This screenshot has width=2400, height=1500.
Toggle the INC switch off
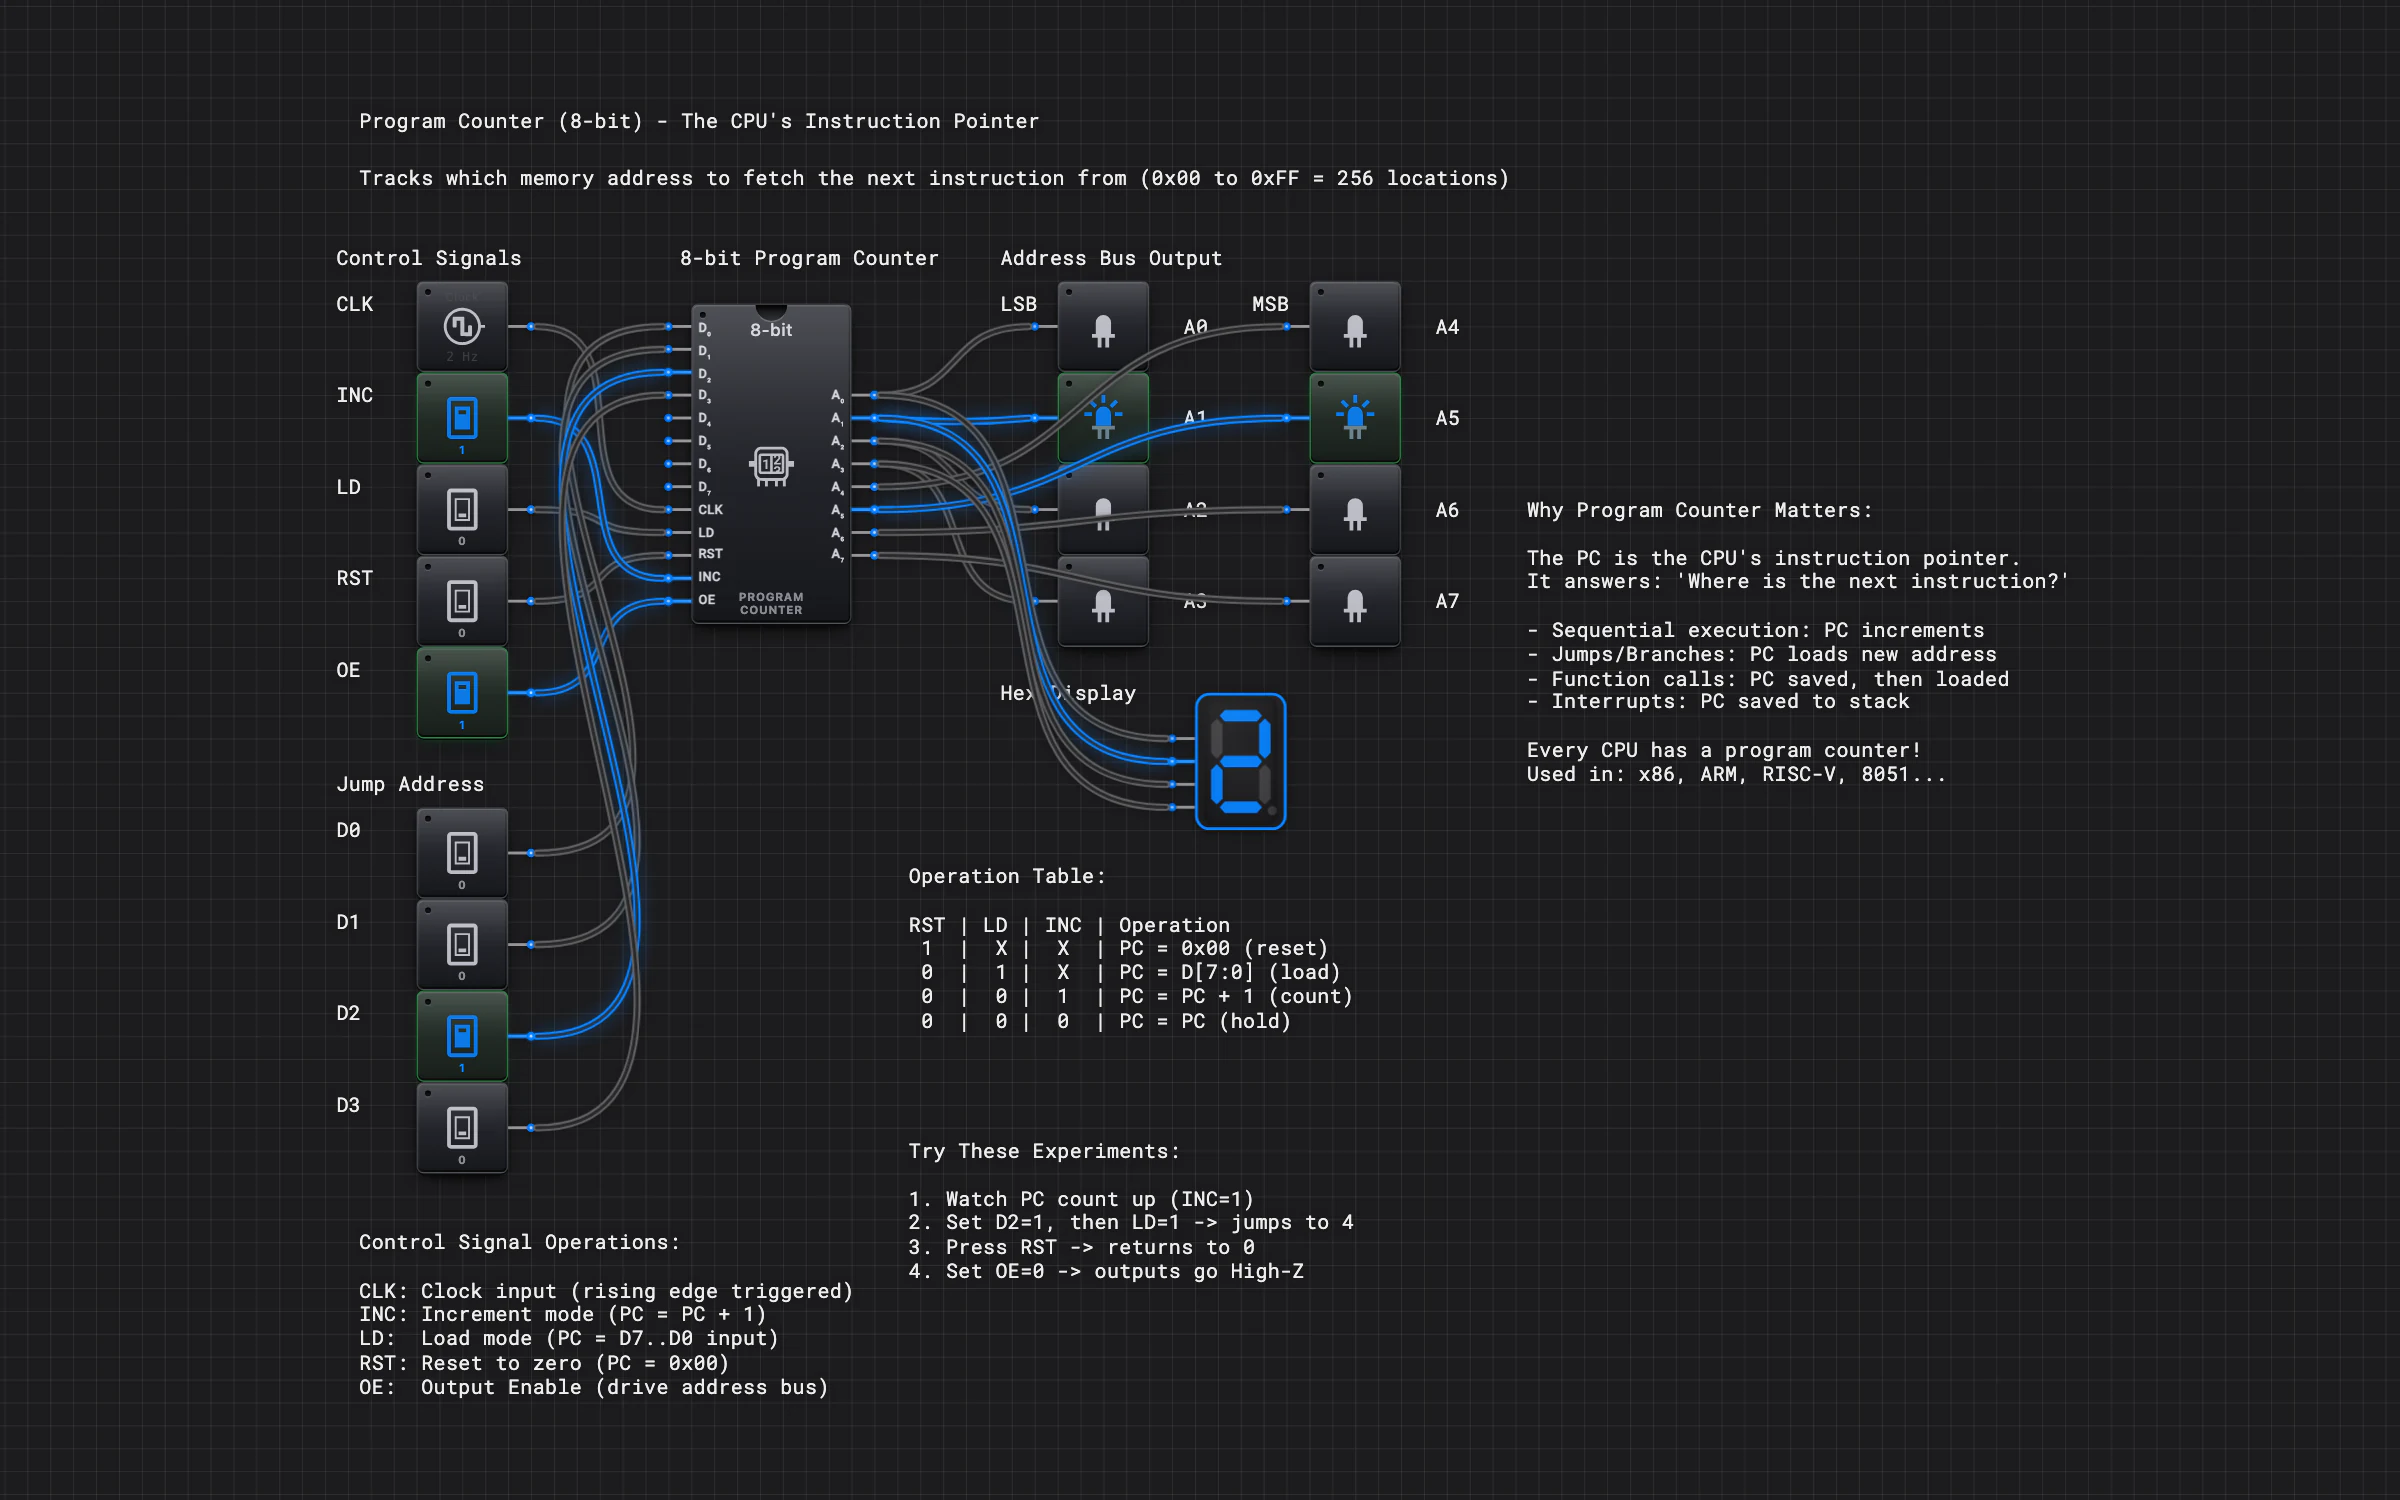(462, 418)
